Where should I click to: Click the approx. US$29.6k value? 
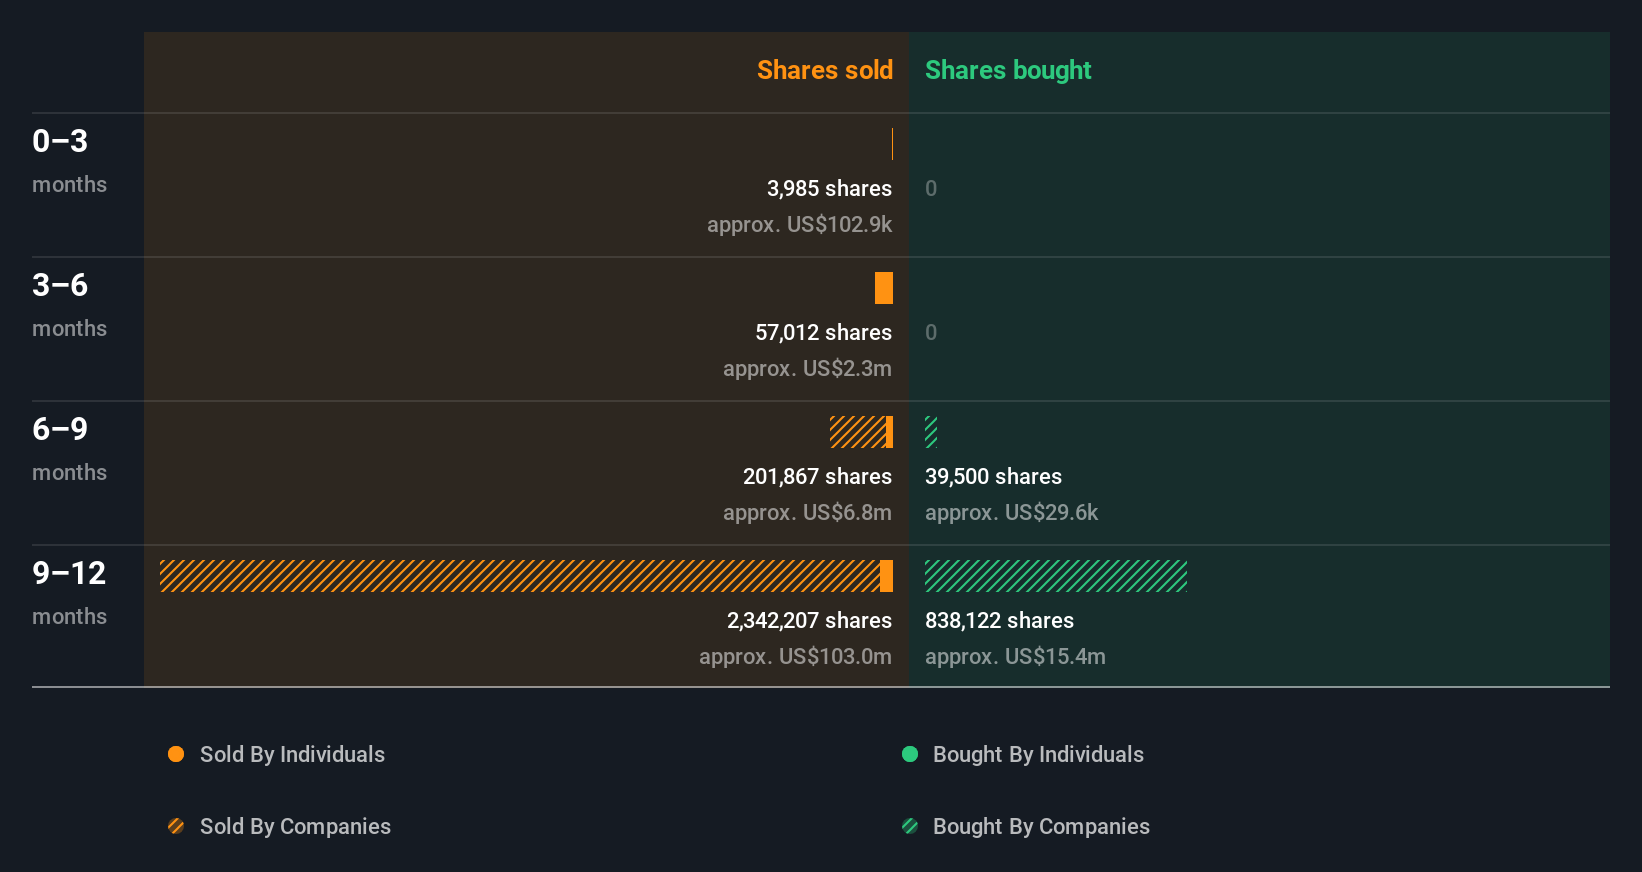click(x=1011, y=512)
